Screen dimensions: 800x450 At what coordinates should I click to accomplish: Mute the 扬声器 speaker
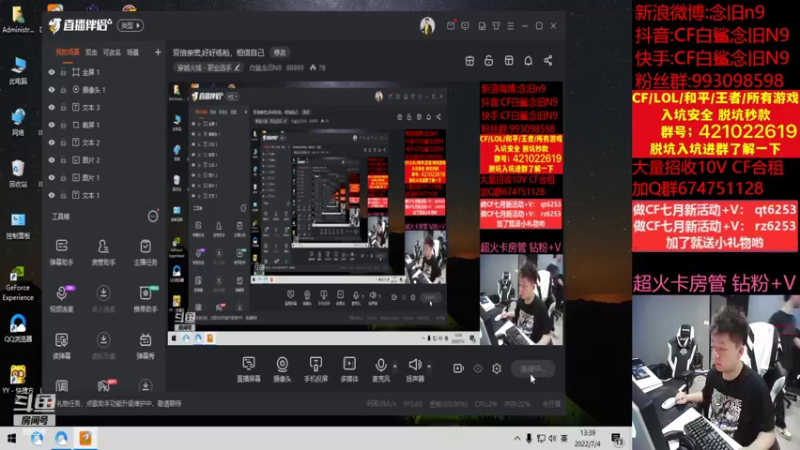(415, 369)
